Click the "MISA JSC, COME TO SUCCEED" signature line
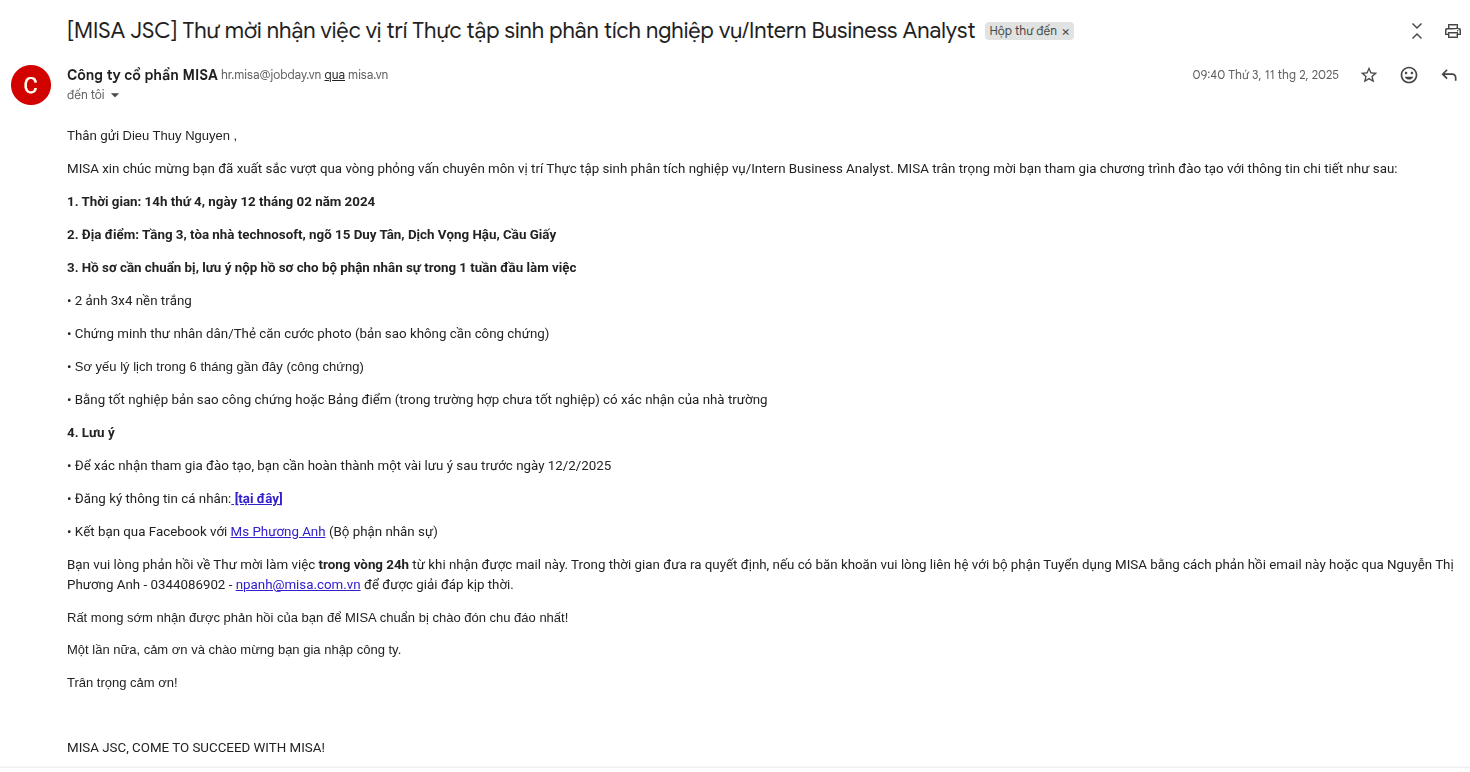The image size is (1470, 772). (196, 747)
